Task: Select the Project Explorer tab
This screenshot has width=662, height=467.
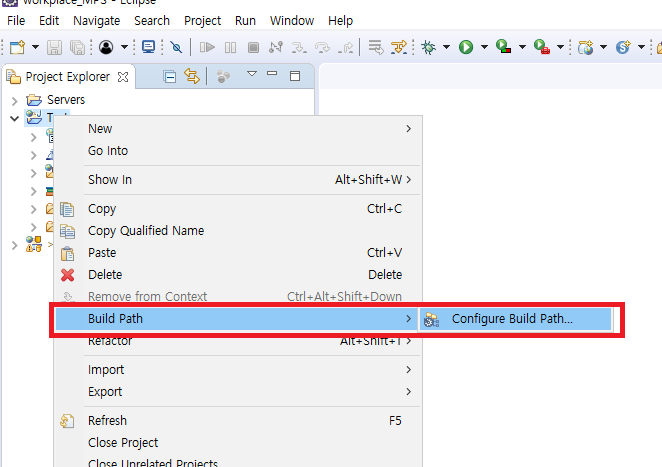Action: click(x=68, y=77)
